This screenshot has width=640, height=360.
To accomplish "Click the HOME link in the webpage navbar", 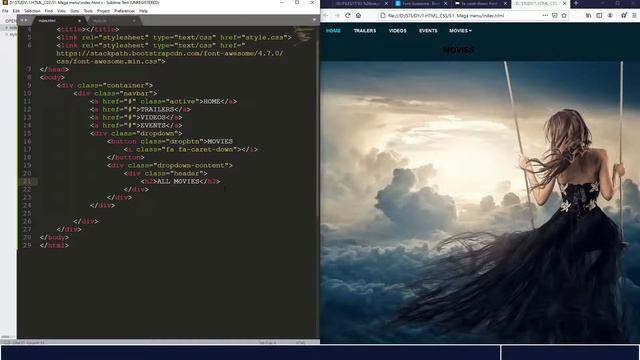I will 333,31.
